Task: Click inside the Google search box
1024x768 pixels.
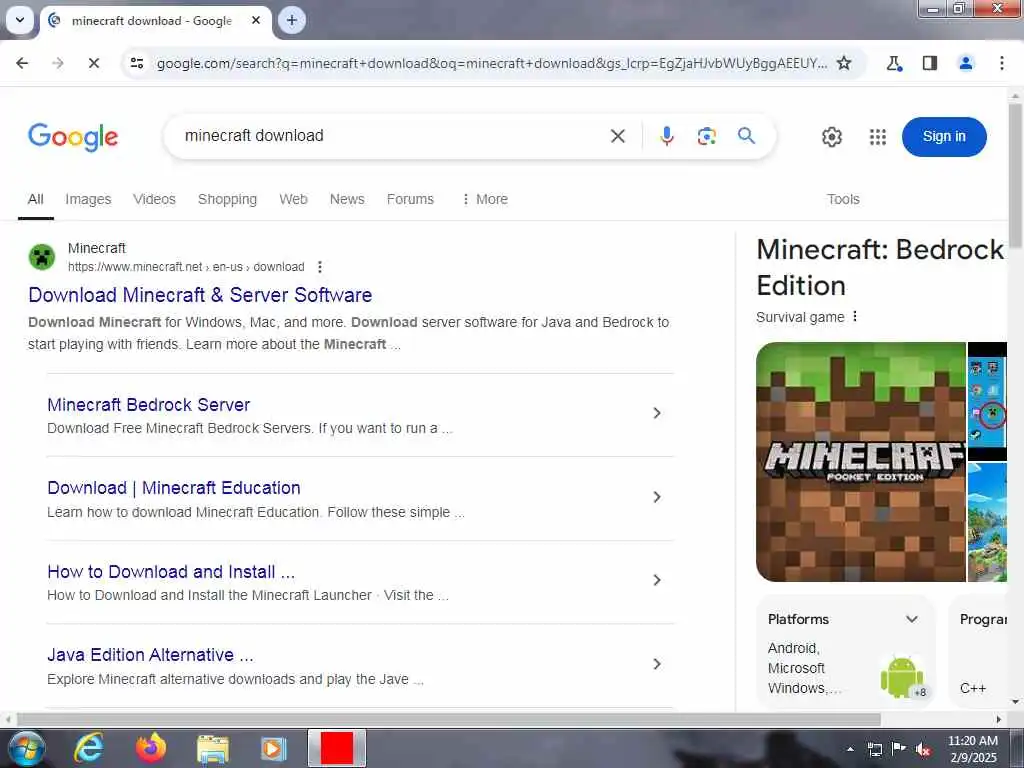Action: 389,136
